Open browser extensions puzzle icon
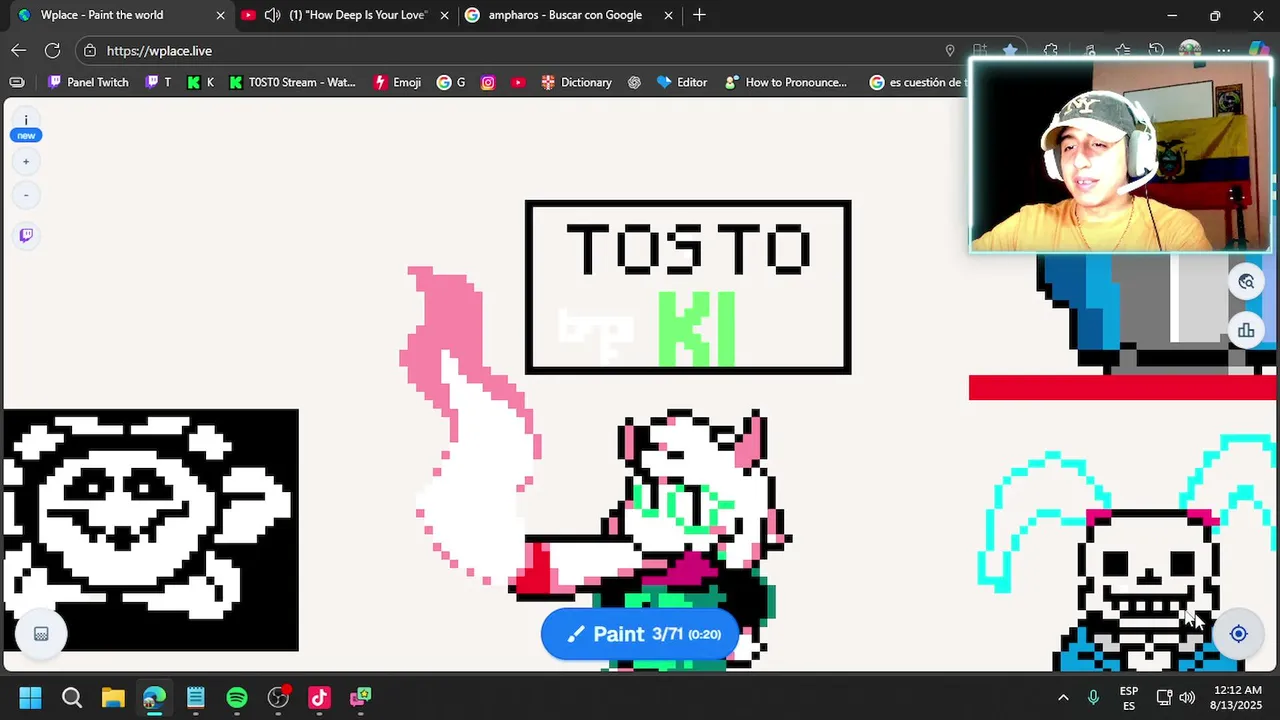1280x720 pixels. (1051, 50)
